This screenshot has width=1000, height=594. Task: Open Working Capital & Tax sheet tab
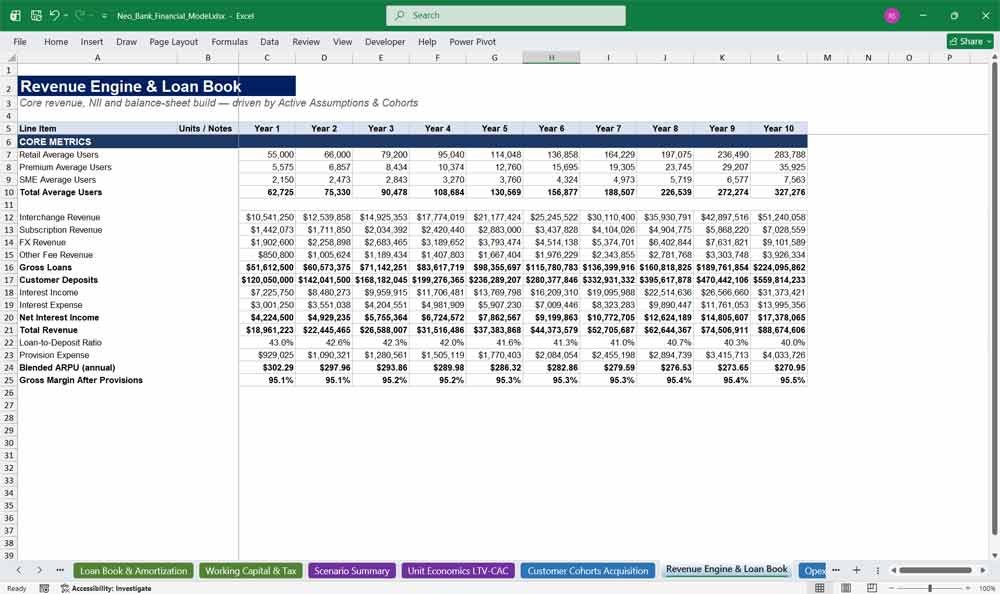point(251,570)
